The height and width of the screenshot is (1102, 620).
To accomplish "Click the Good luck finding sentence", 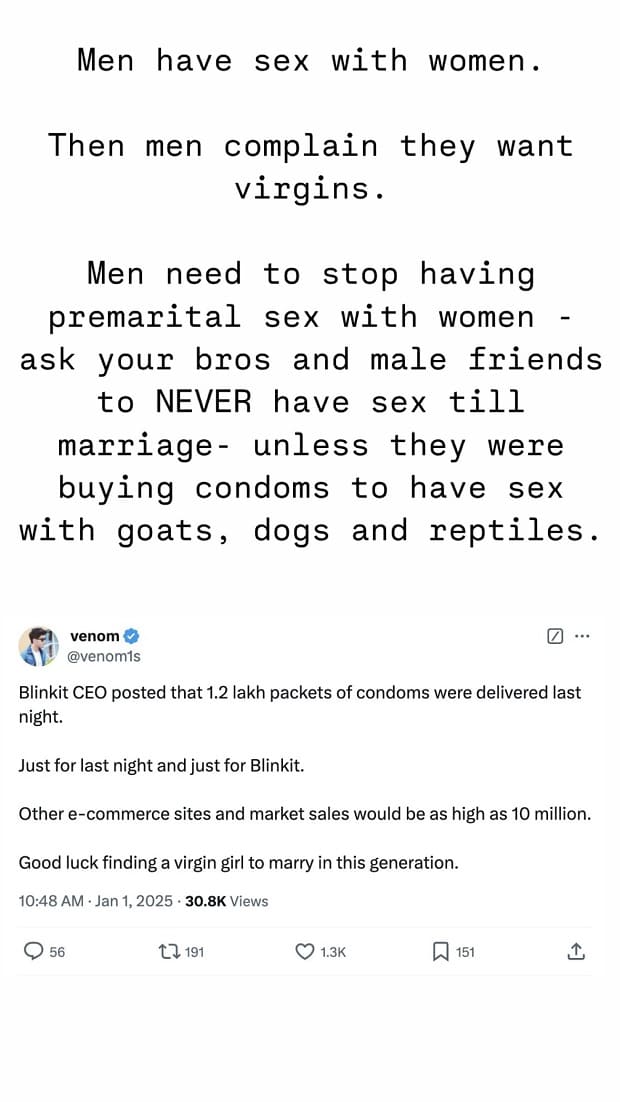I will tap(239, 862).
